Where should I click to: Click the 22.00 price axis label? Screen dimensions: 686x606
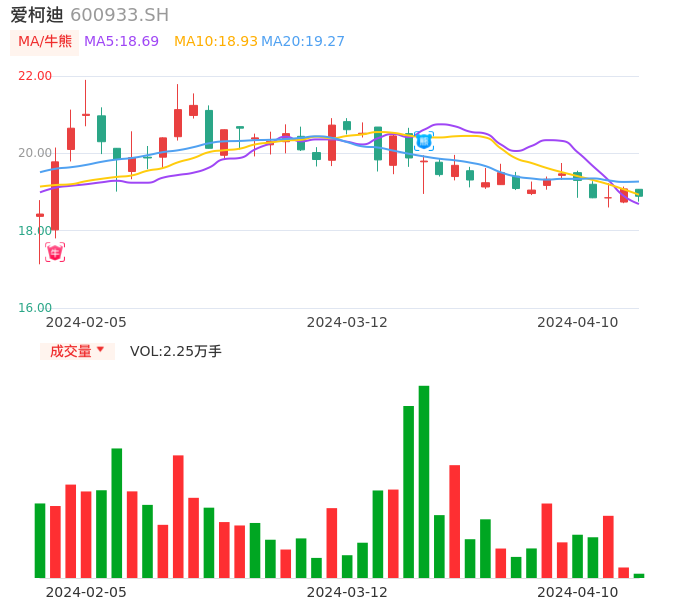click(x=35, y=76)
